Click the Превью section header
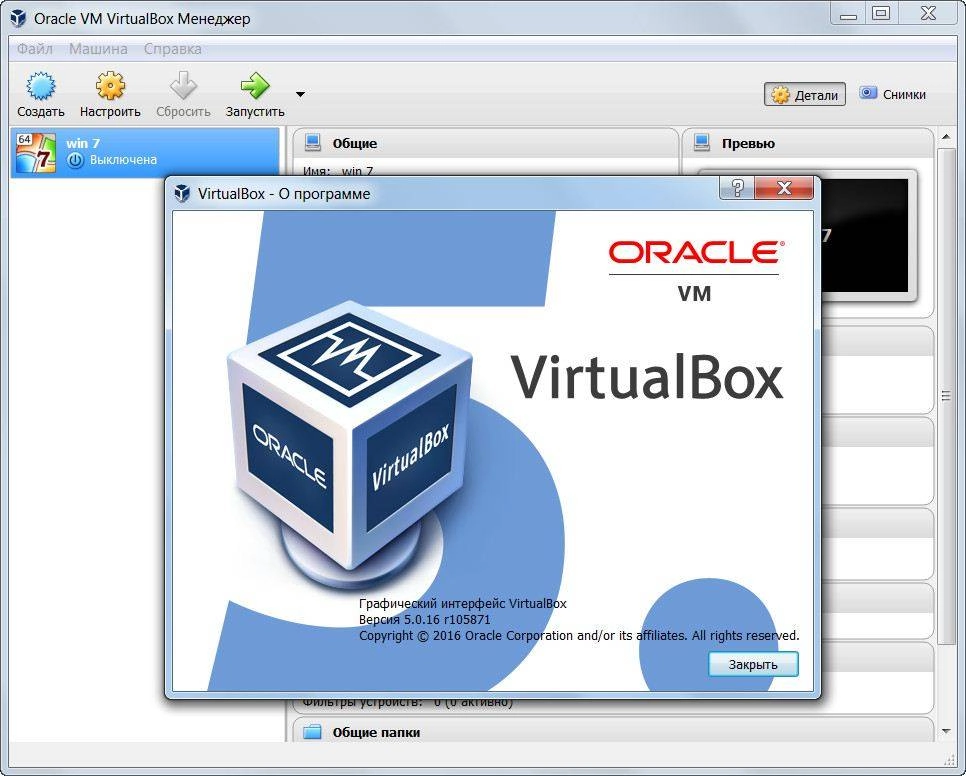966x776 pixels. [808, 143]
